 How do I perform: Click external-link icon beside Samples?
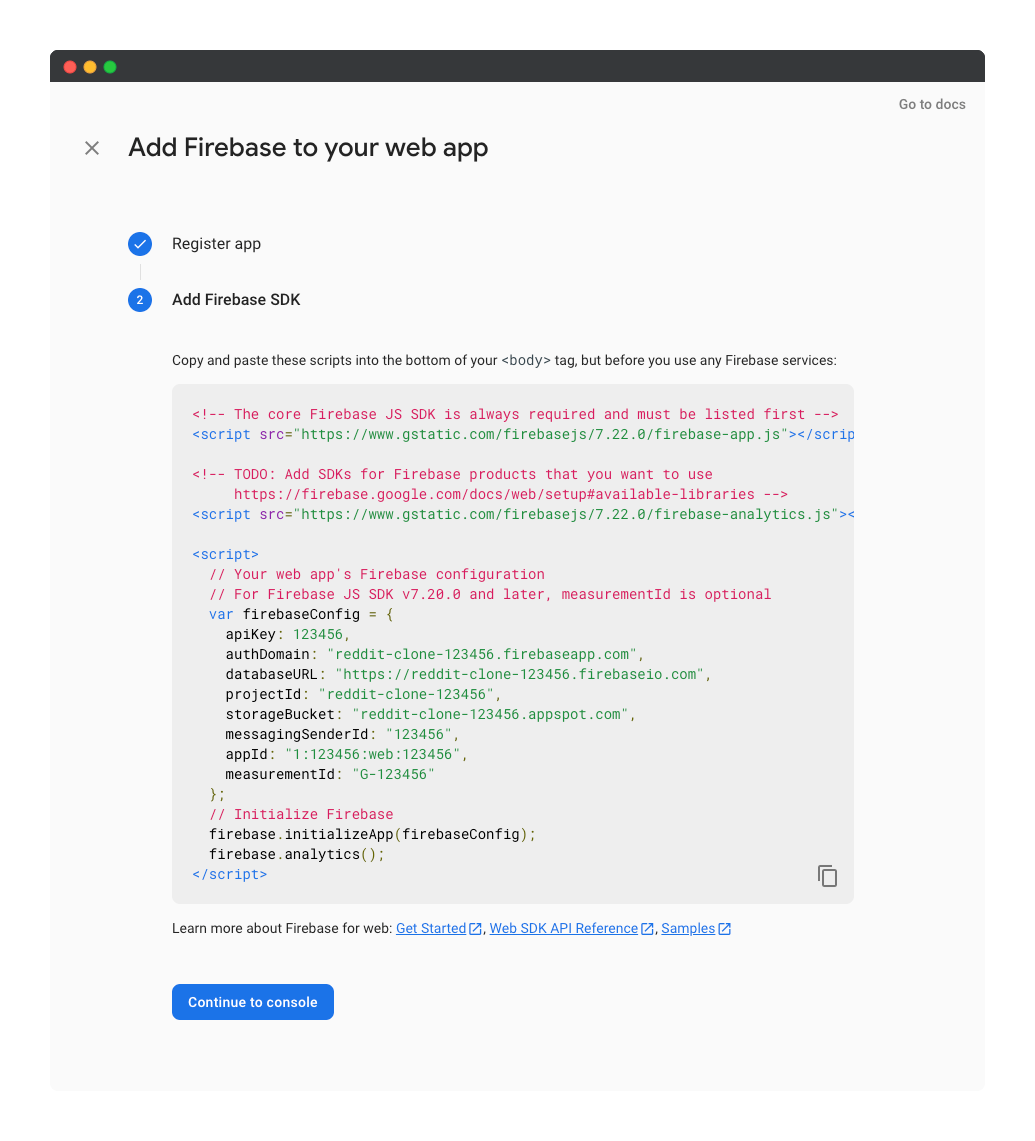pyautogui.click(x=725, y=929)
